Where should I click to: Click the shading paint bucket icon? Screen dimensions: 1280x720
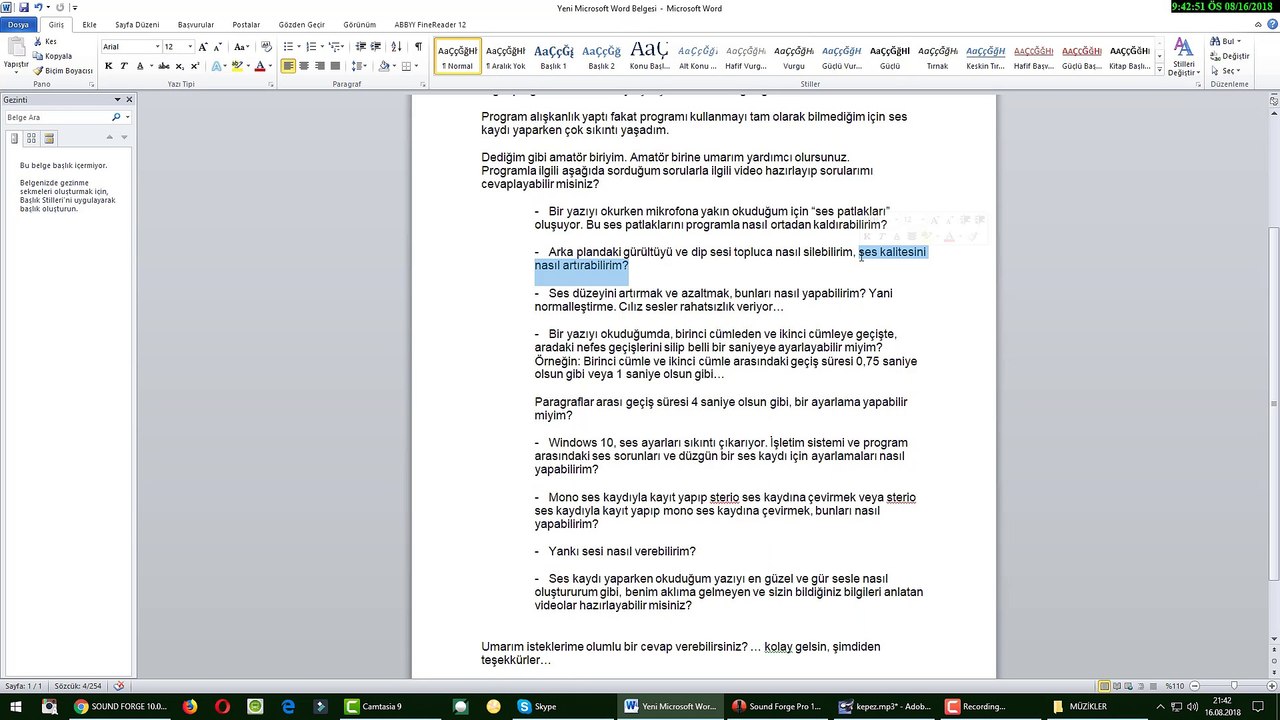[x=384, y=66]
